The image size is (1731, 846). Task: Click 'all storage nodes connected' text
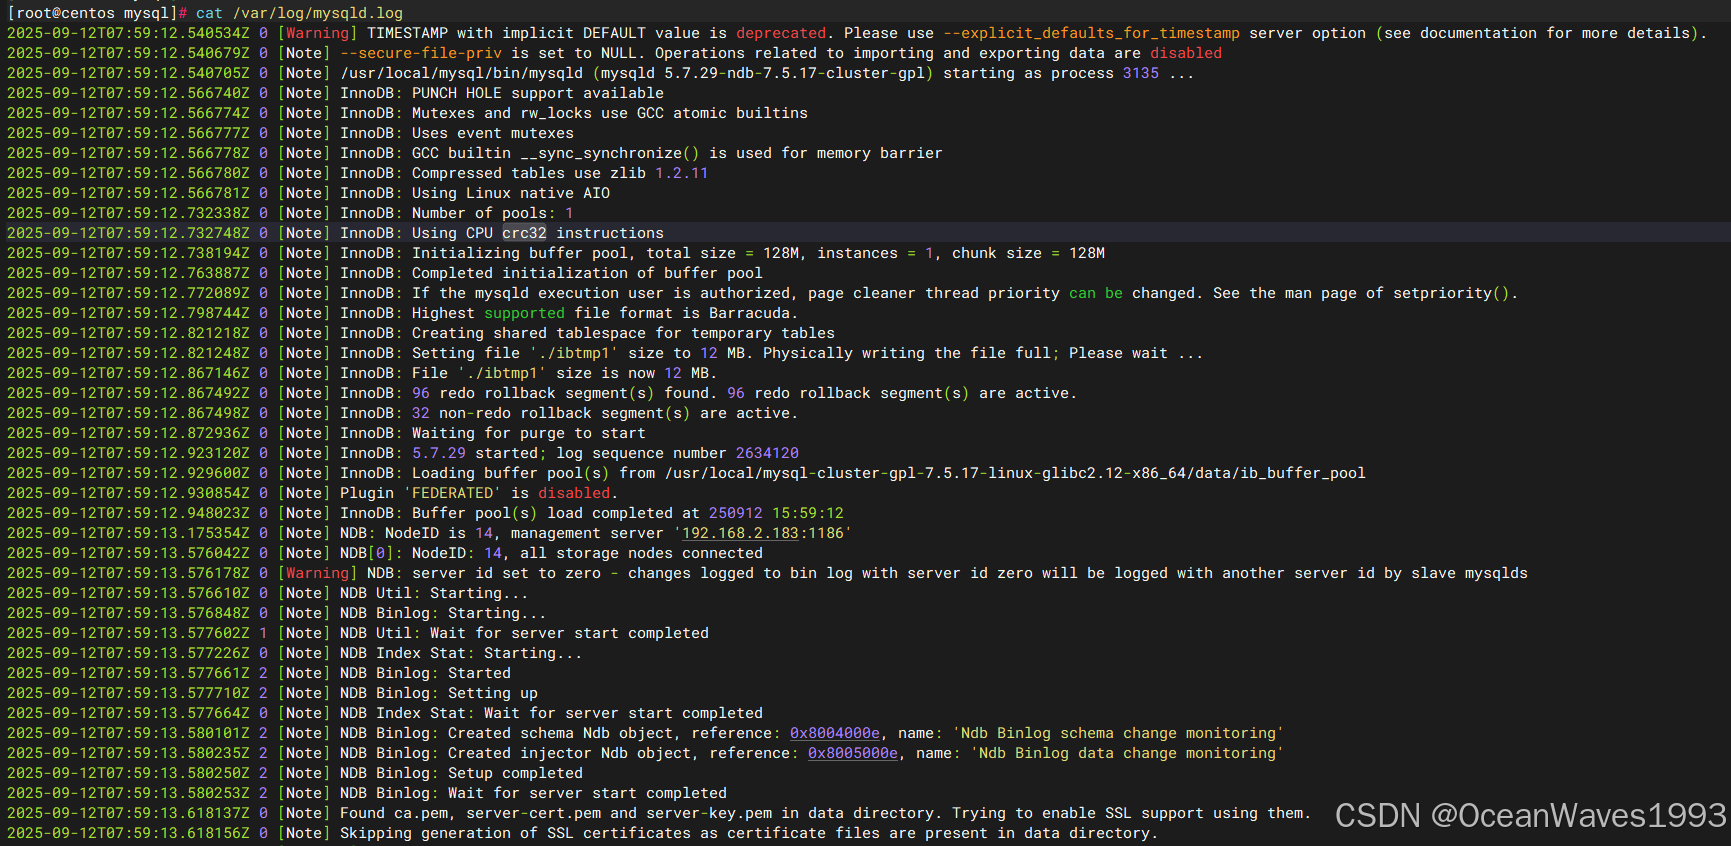pyautogui.click(x=641, y=553)
